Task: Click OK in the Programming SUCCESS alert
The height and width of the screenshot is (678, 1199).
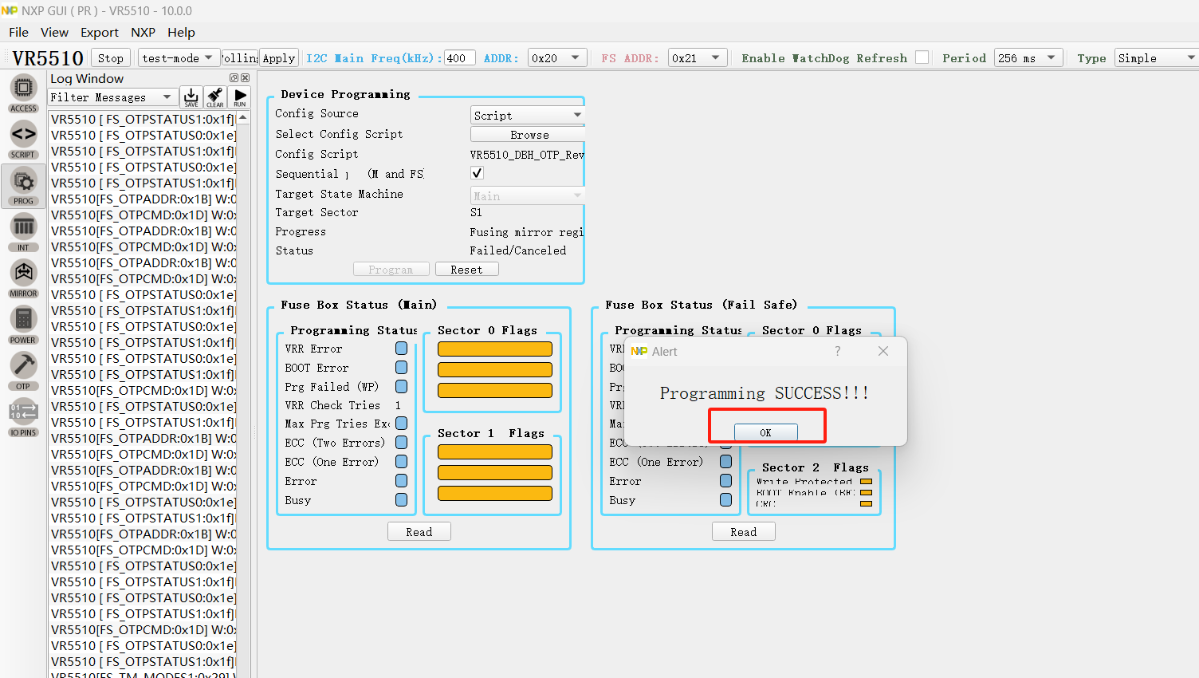Action: tap(765, 432)
